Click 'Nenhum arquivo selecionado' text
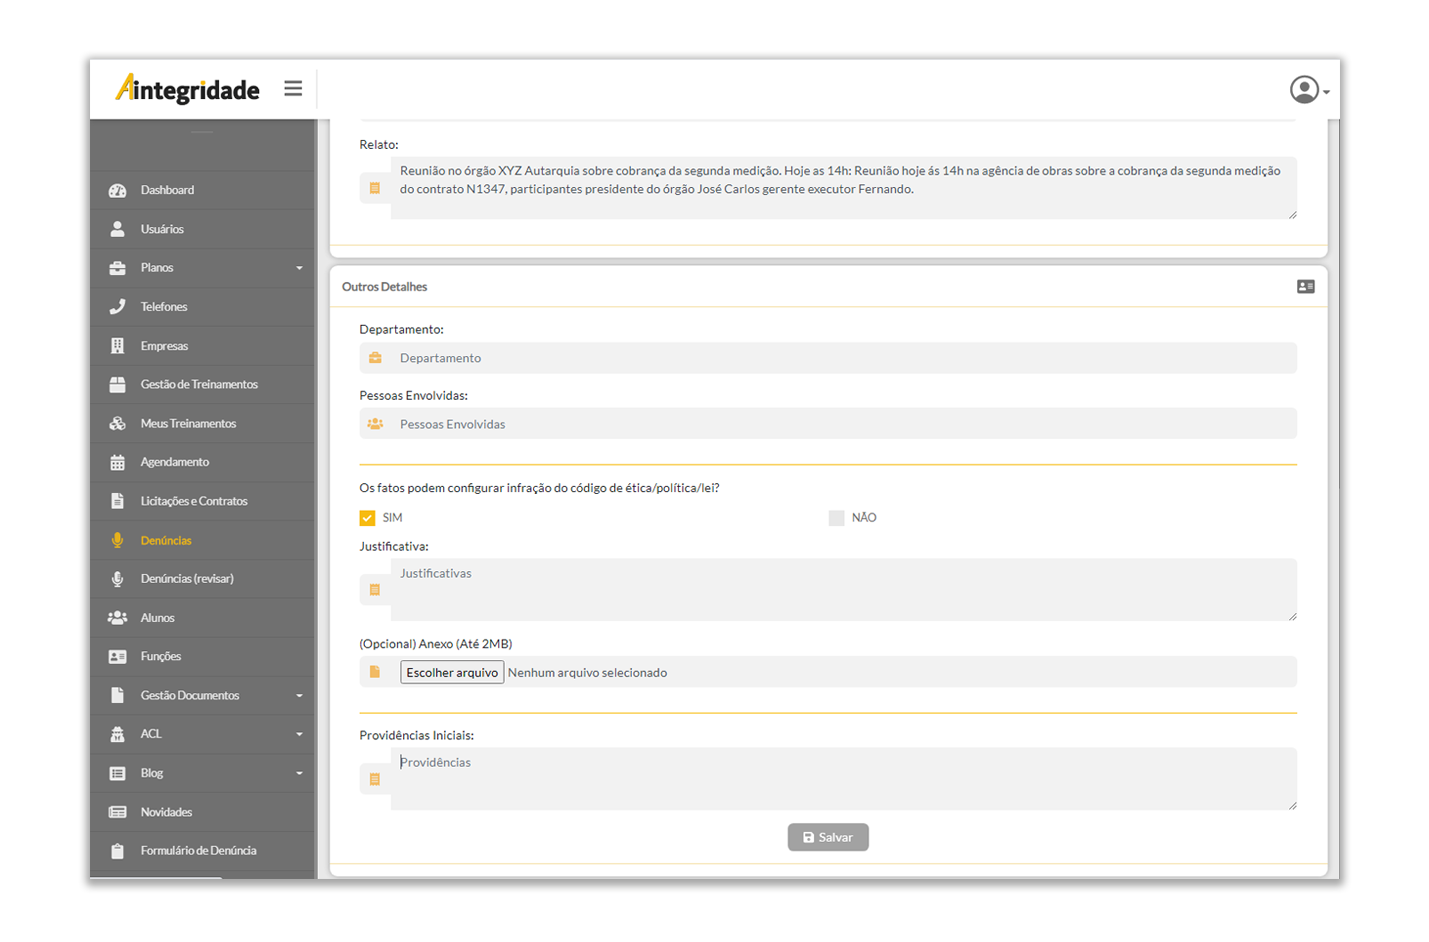1429x942 pixels. (587, 673)
